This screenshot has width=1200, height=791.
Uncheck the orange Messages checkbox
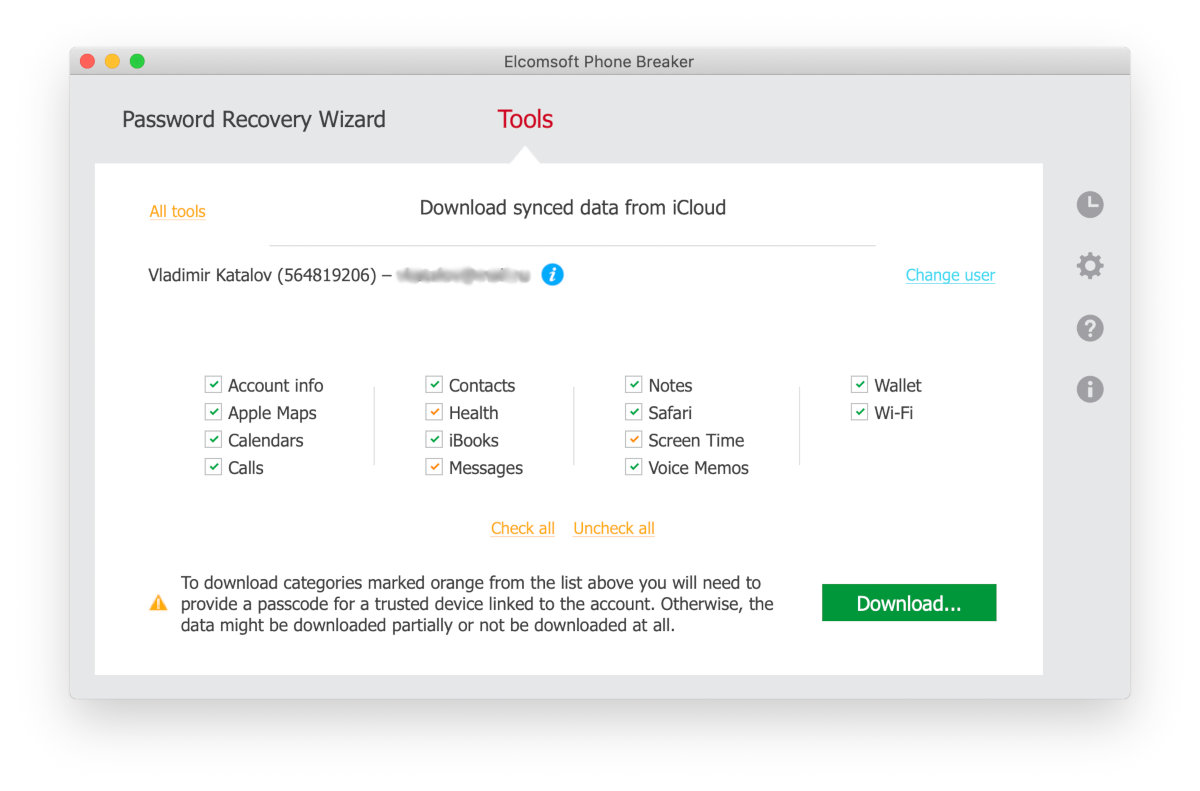434,467
